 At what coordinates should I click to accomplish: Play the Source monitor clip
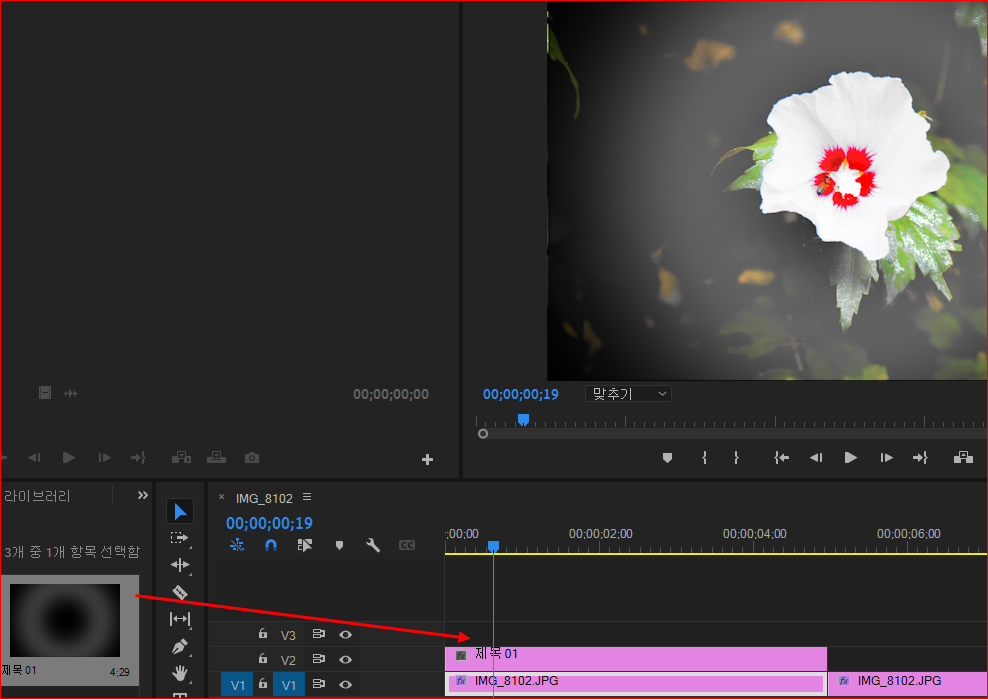69,458
